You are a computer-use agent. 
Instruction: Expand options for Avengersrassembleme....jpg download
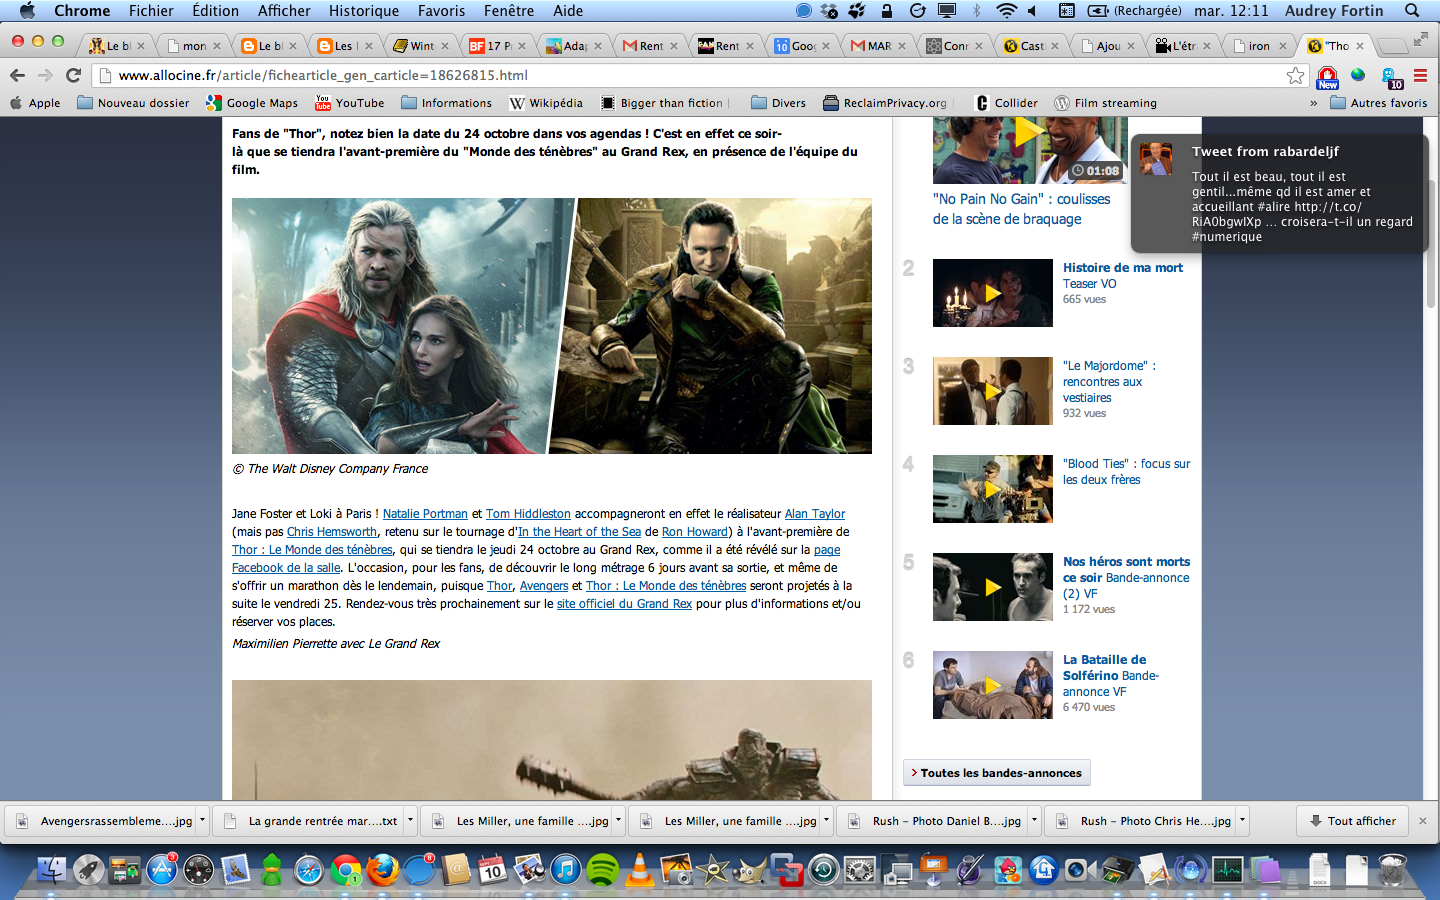[x=202, y=821]
